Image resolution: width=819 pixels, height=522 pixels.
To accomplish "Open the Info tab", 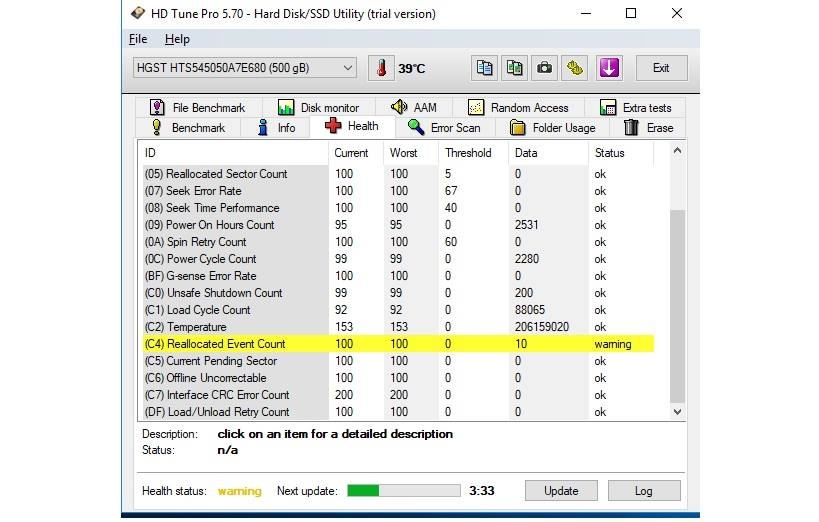I will pyautogui.click(x=276, y=127).
